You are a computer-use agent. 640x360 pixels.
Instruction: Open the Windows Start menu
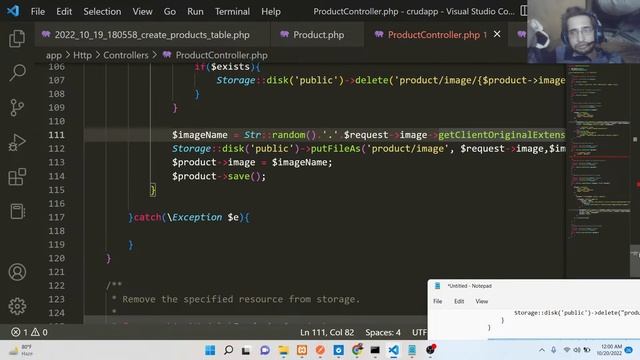(x=210, y=350)
